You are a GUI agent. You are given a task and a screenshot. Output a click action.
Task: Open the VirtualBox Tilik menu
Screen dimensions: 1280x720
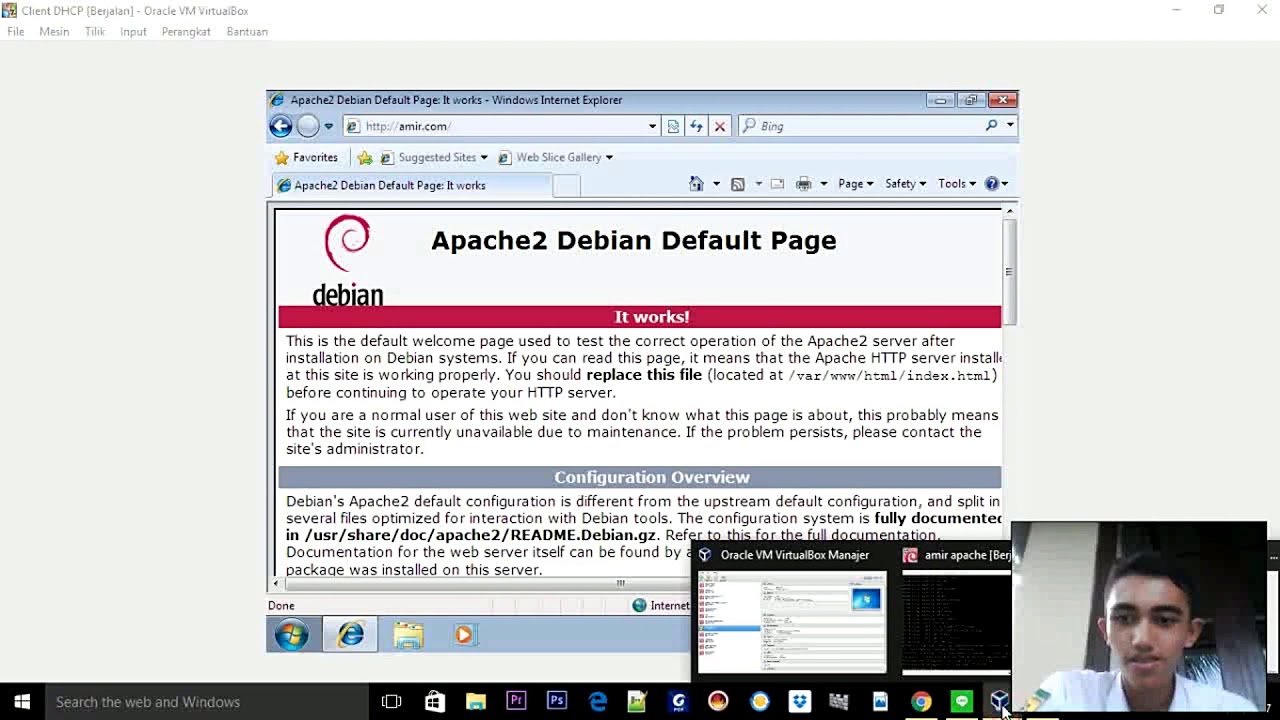pyautogui.click(x=95, y=32)
